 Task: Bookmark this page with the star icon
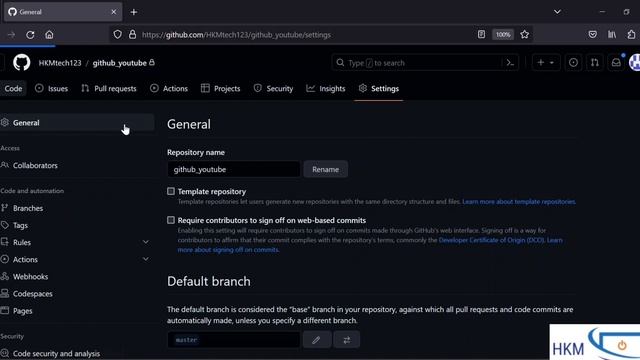[x=524, y=35]
